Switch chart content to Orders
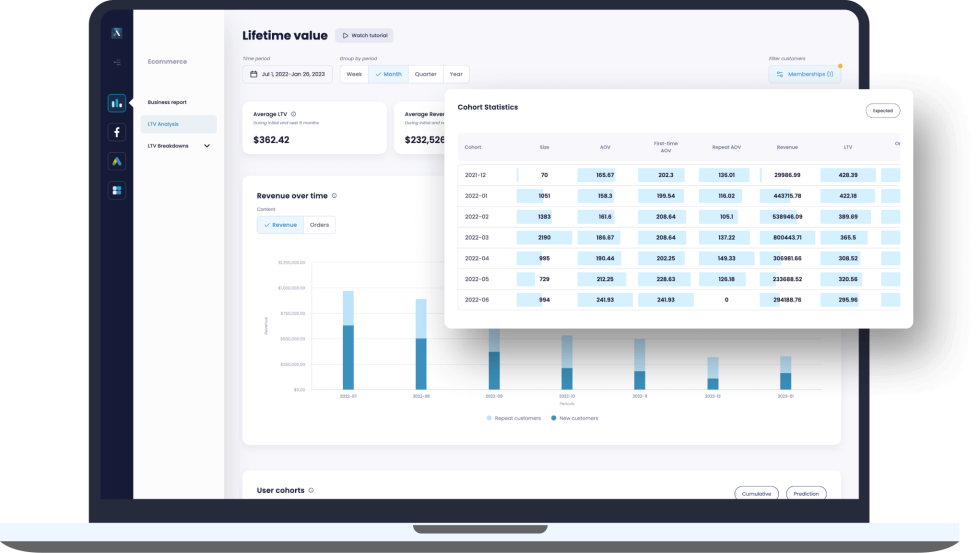 click(319, 225)
